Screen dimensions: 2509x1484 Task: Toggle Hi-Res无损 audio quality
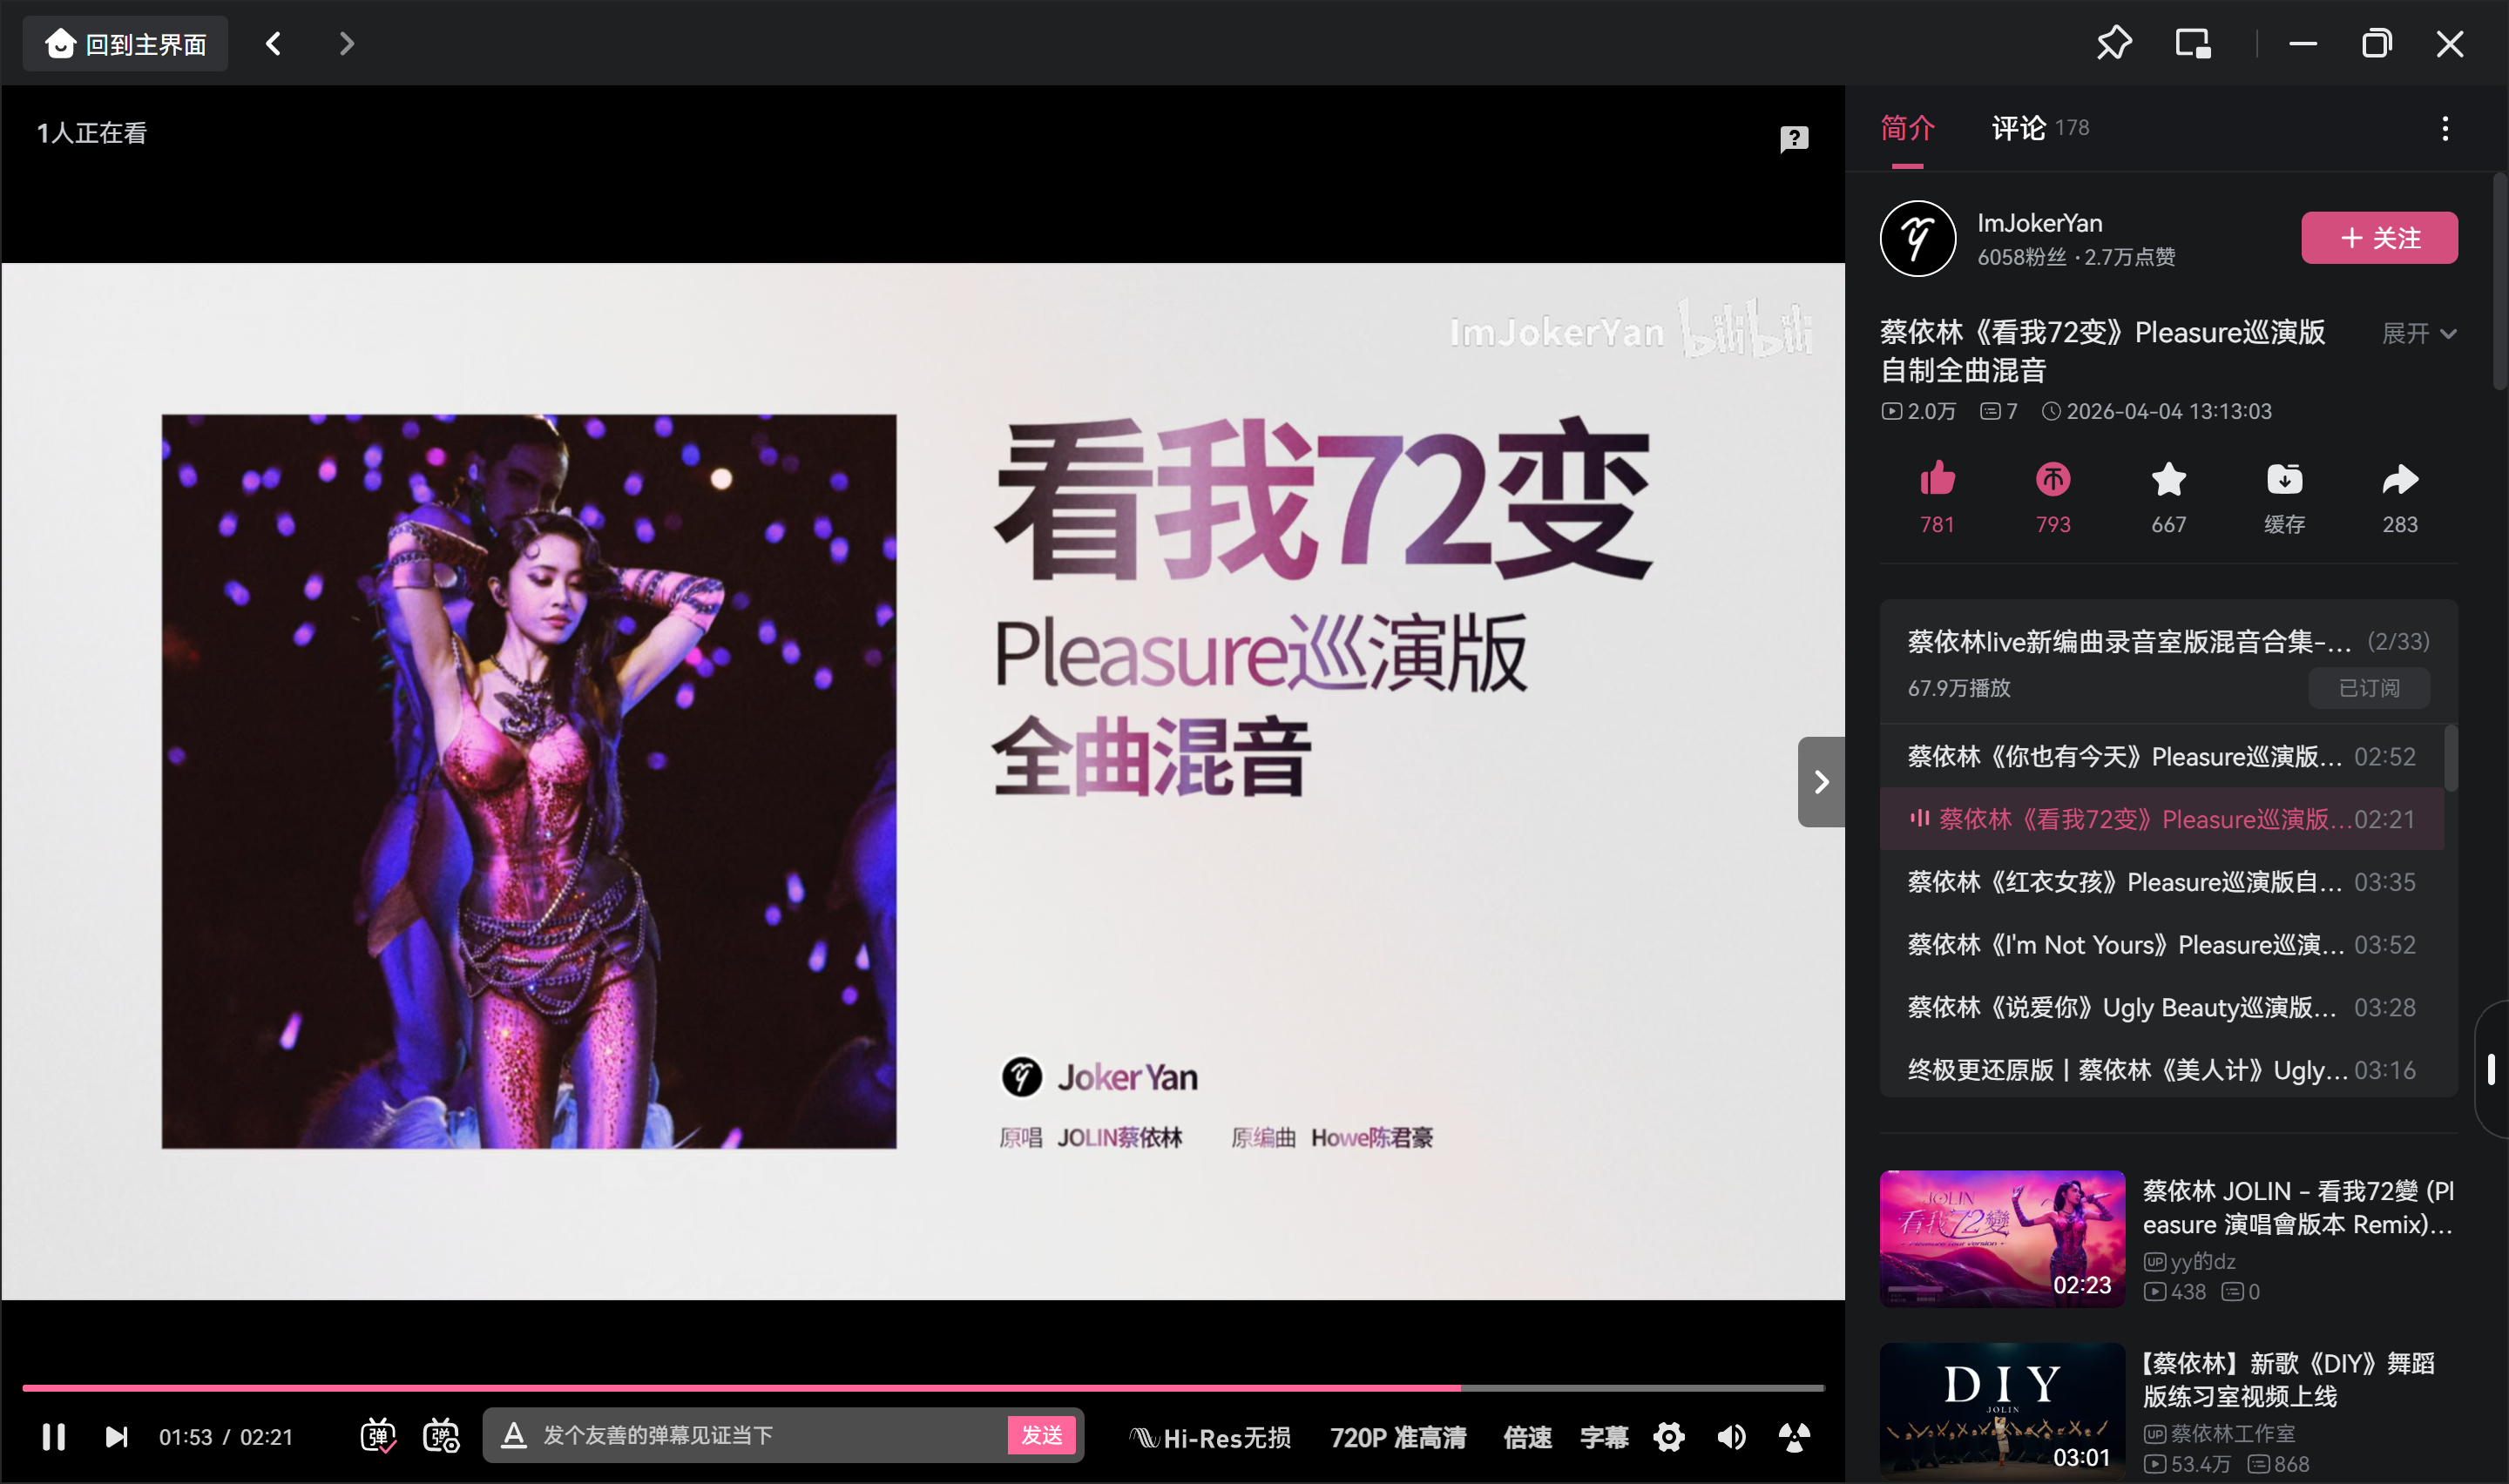(x=1209, y=1438)
